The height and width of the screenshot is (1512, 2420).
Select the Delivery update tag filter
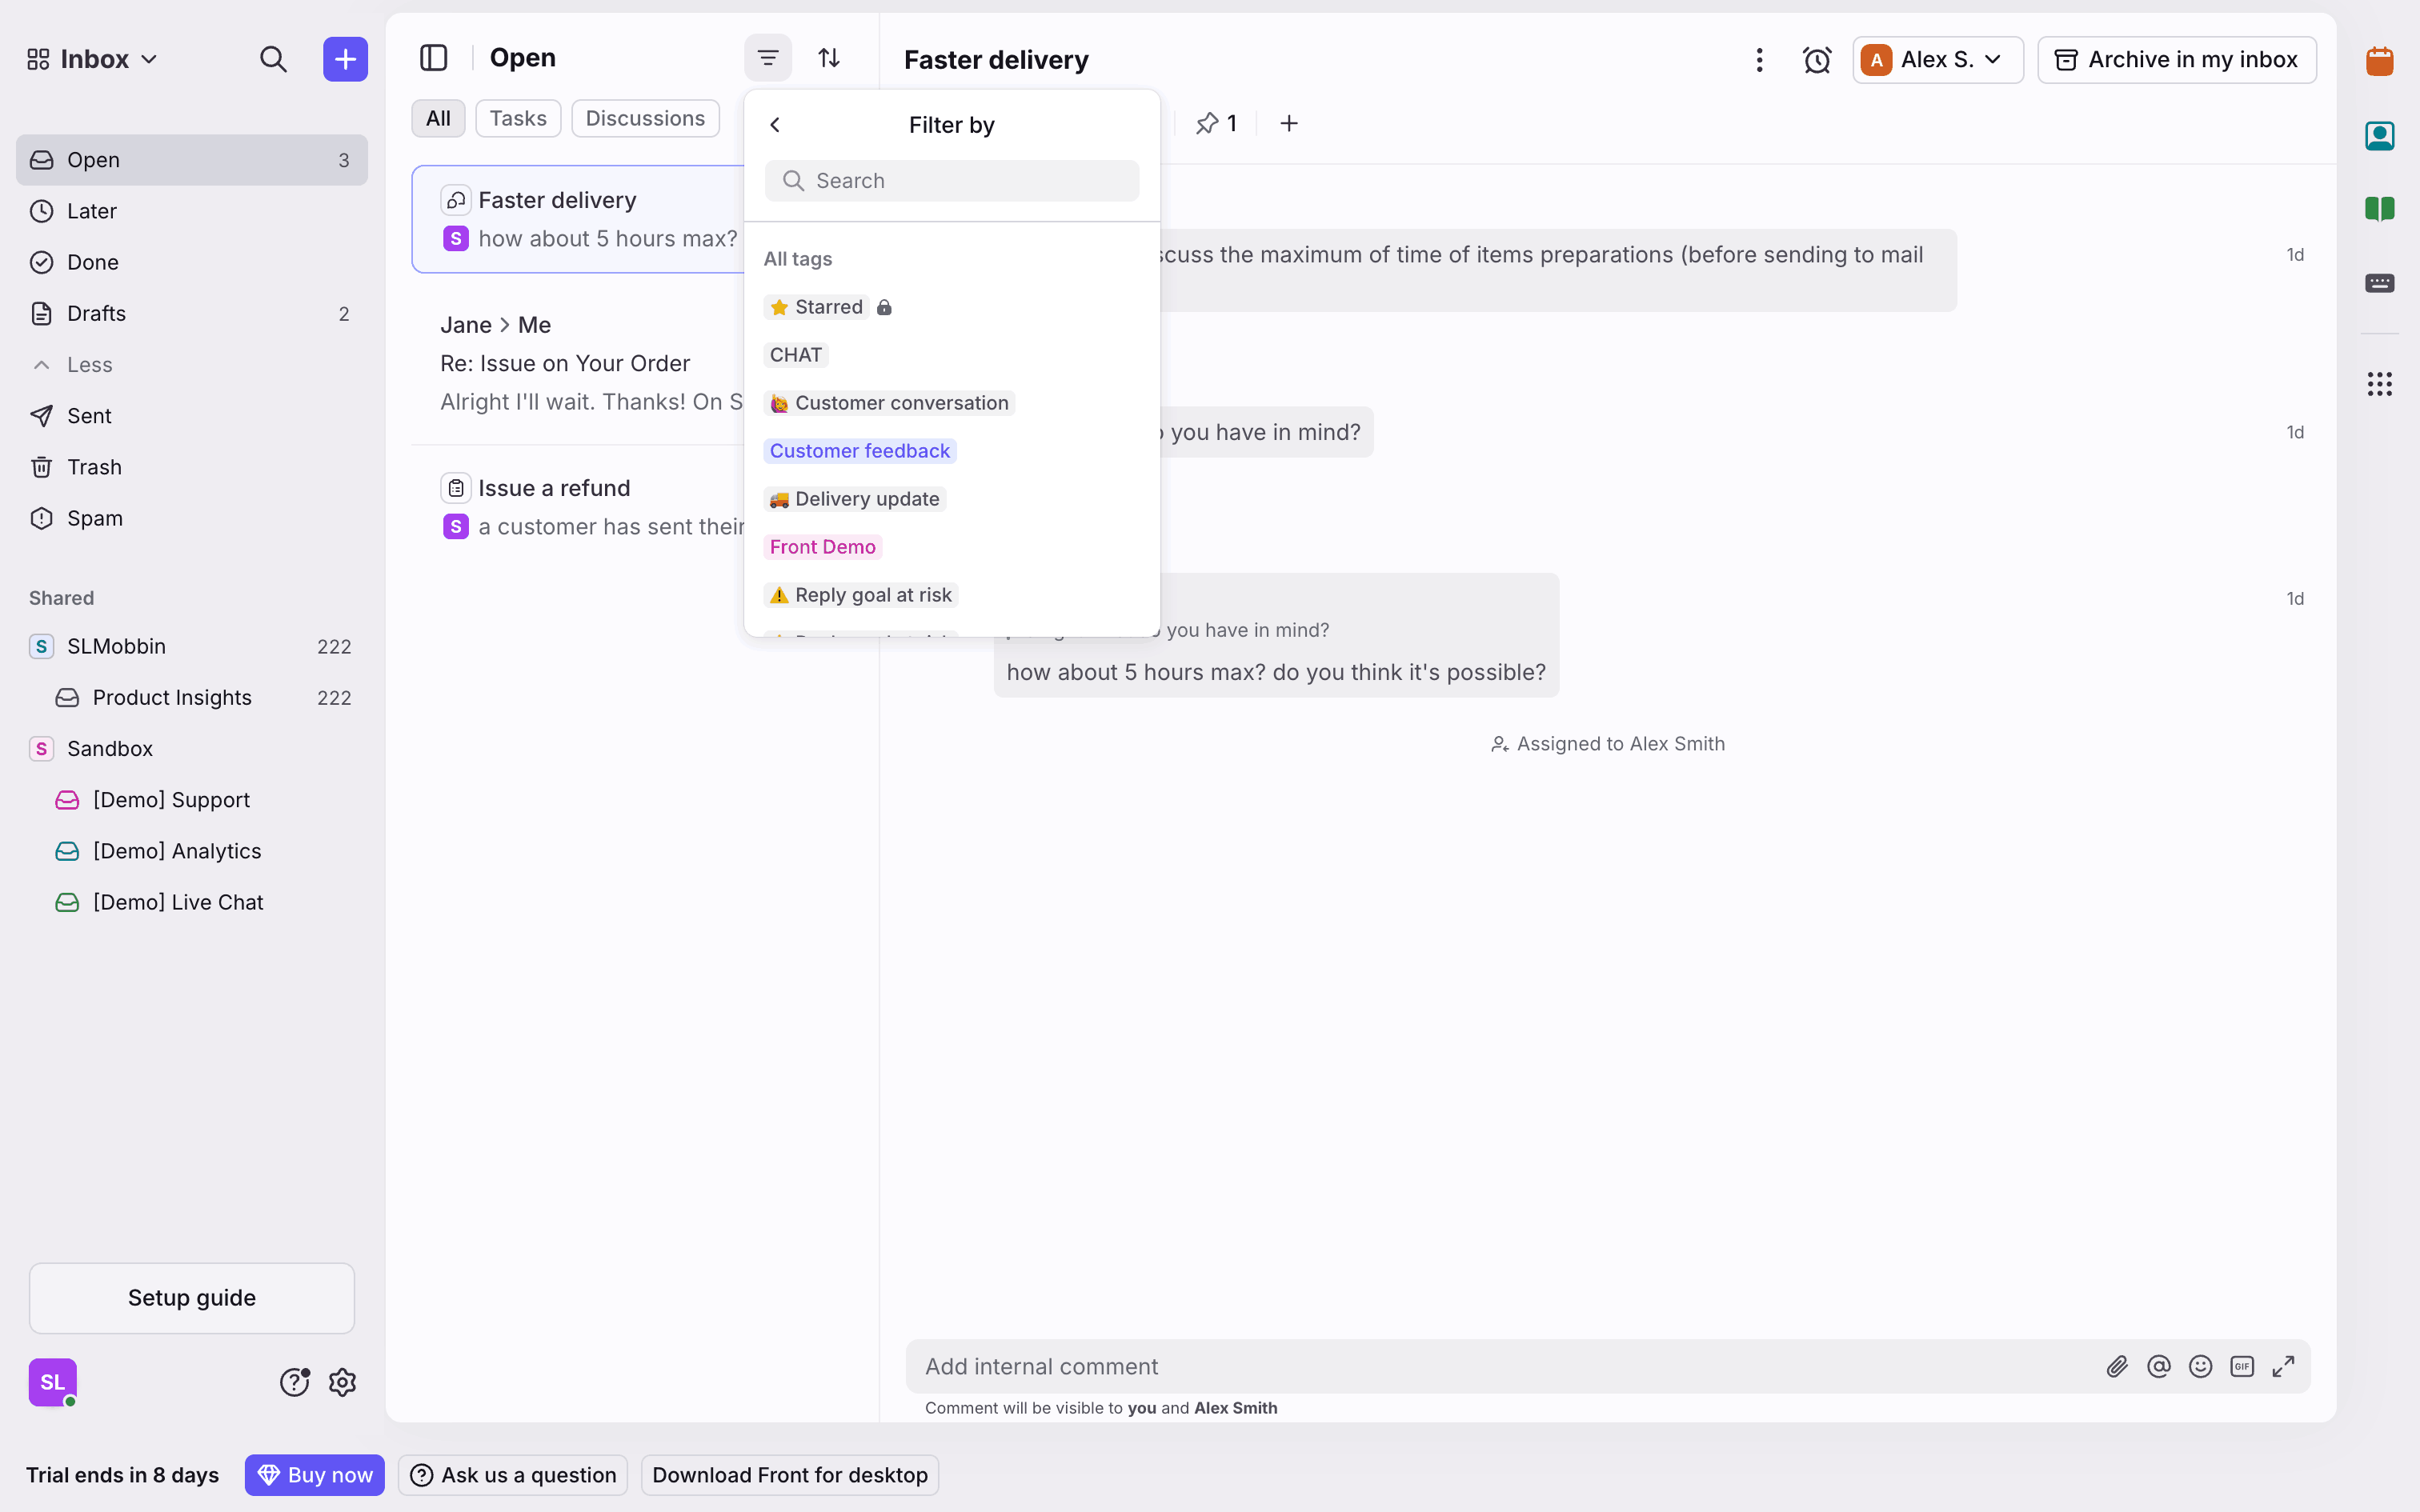click(x=855, y=499)
